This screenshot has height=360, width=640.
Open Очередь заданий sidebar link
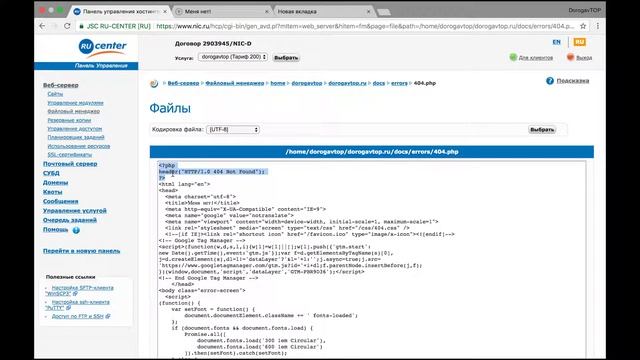click(70, 220)
